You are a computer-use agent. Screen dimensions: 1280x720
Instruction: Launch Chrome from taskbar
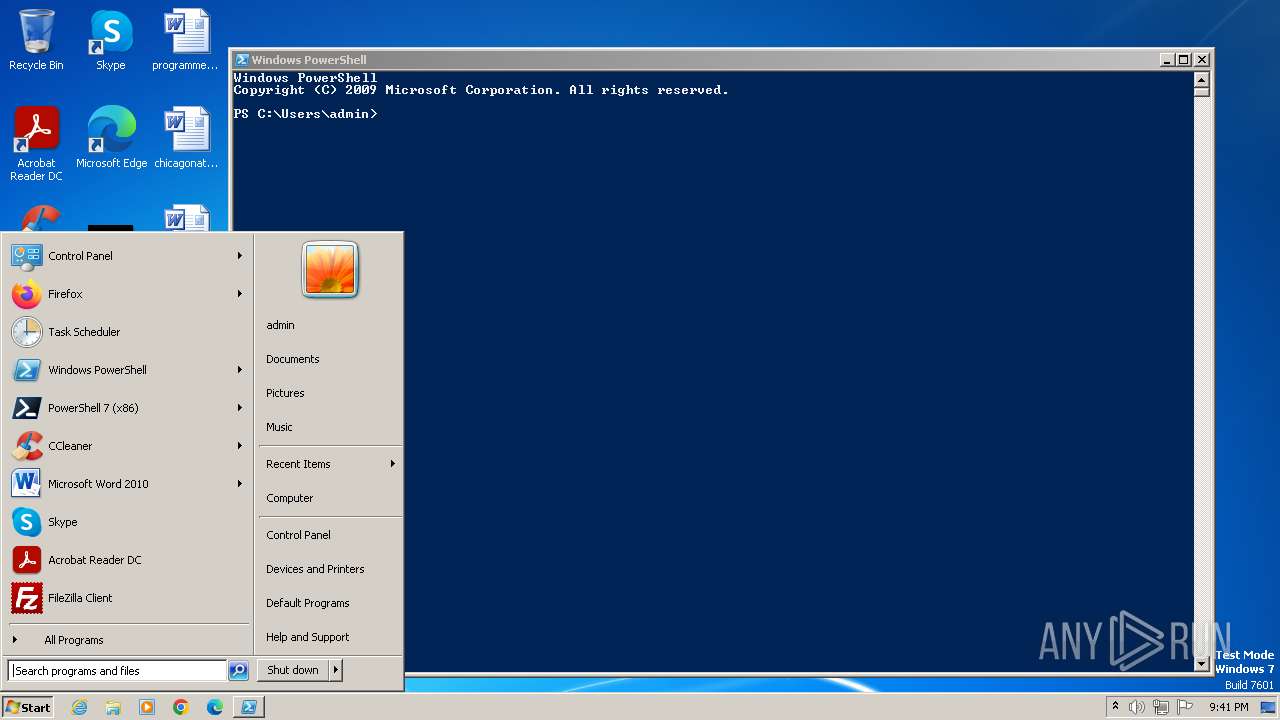tap(181, 707)
